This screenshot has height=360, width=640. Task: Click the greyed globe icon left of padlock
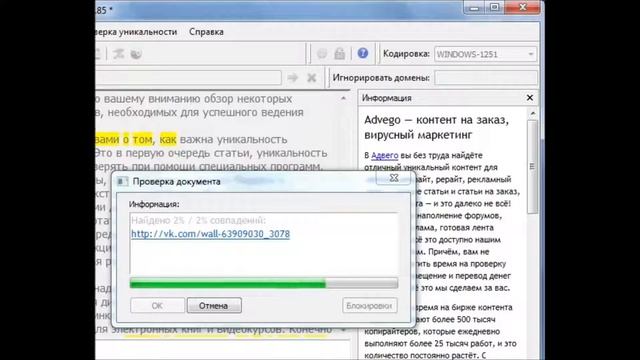tap(322, 53)
